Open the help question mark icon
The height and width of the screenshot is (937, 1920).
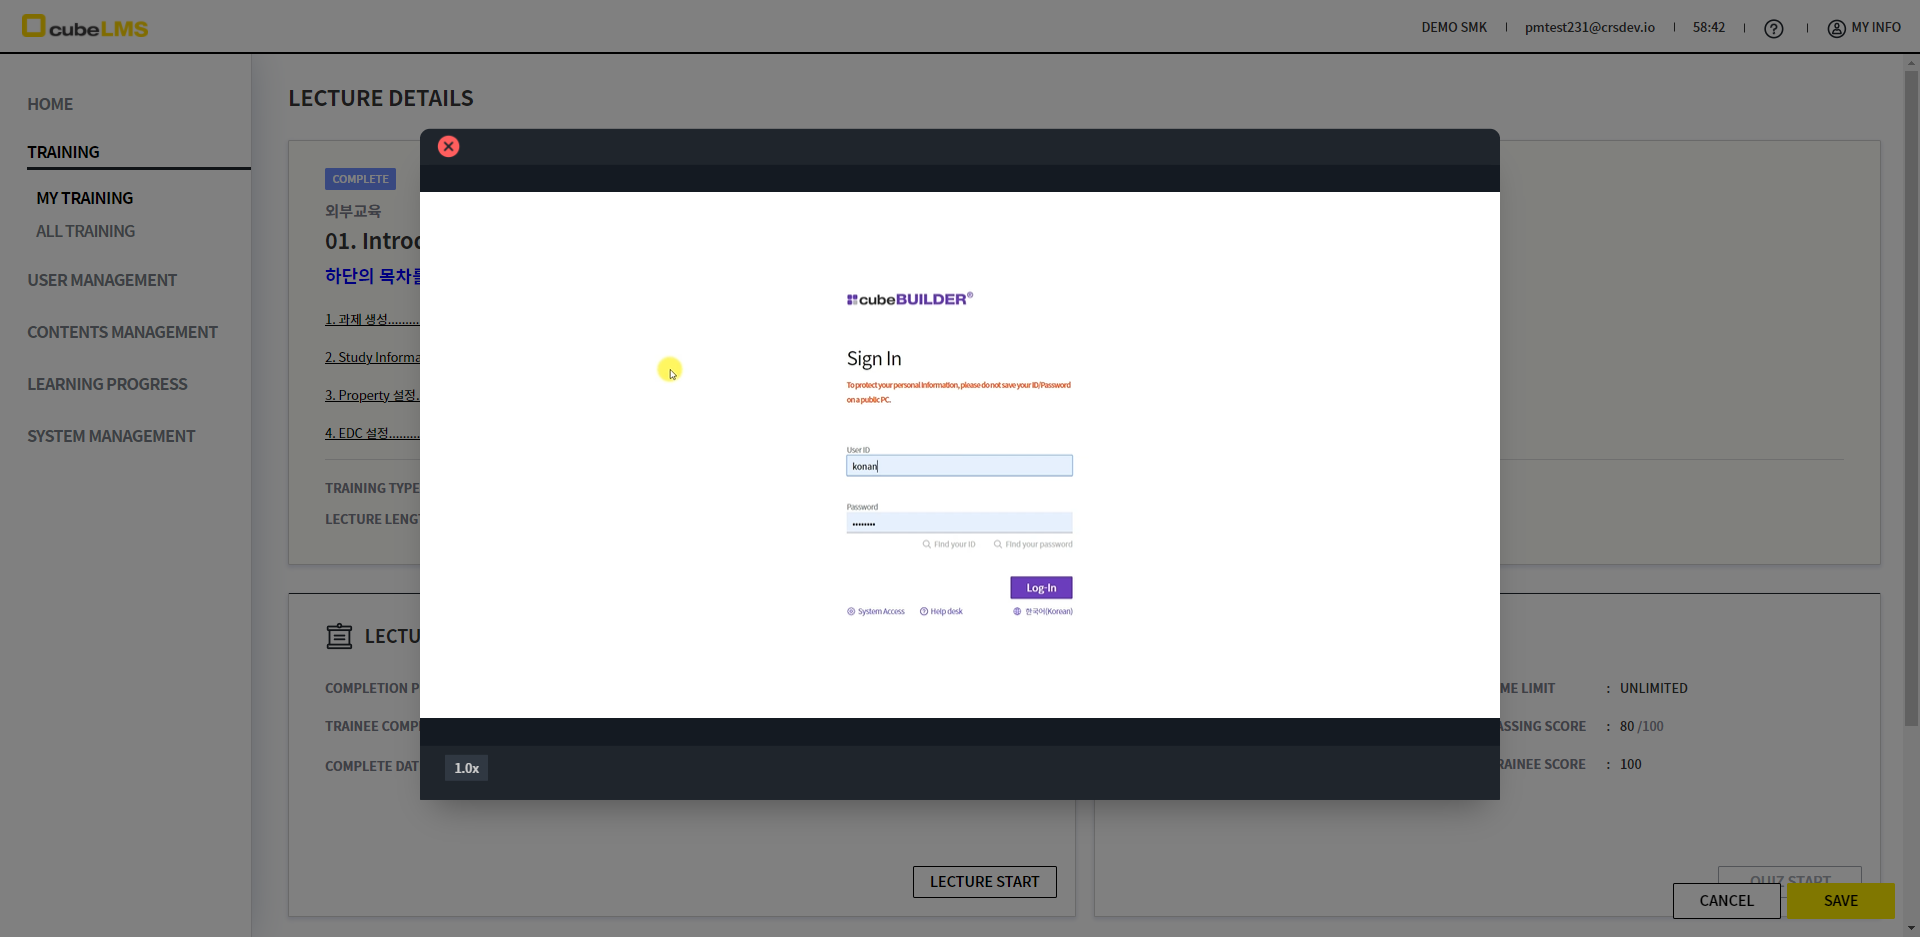[x=1773, y=29]
